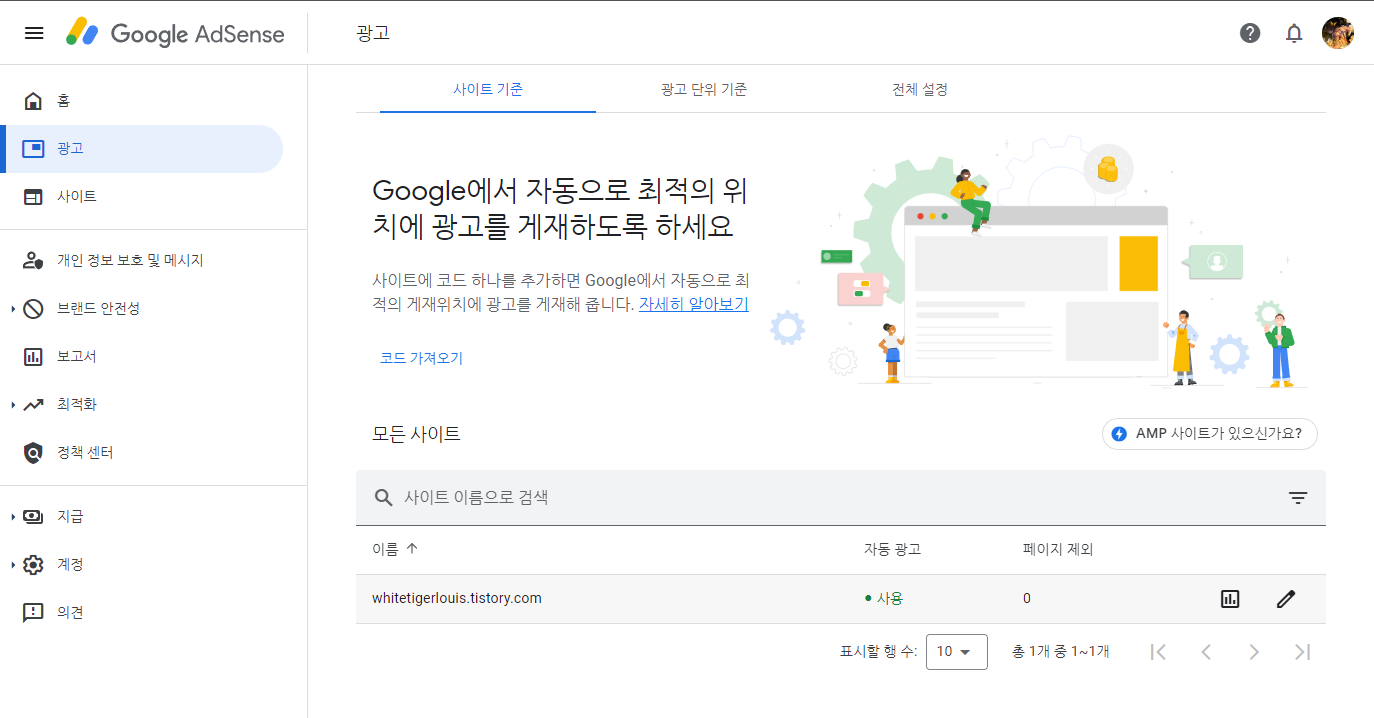
Task: Go to first page pagination icon
Action: click(1158, 652)
